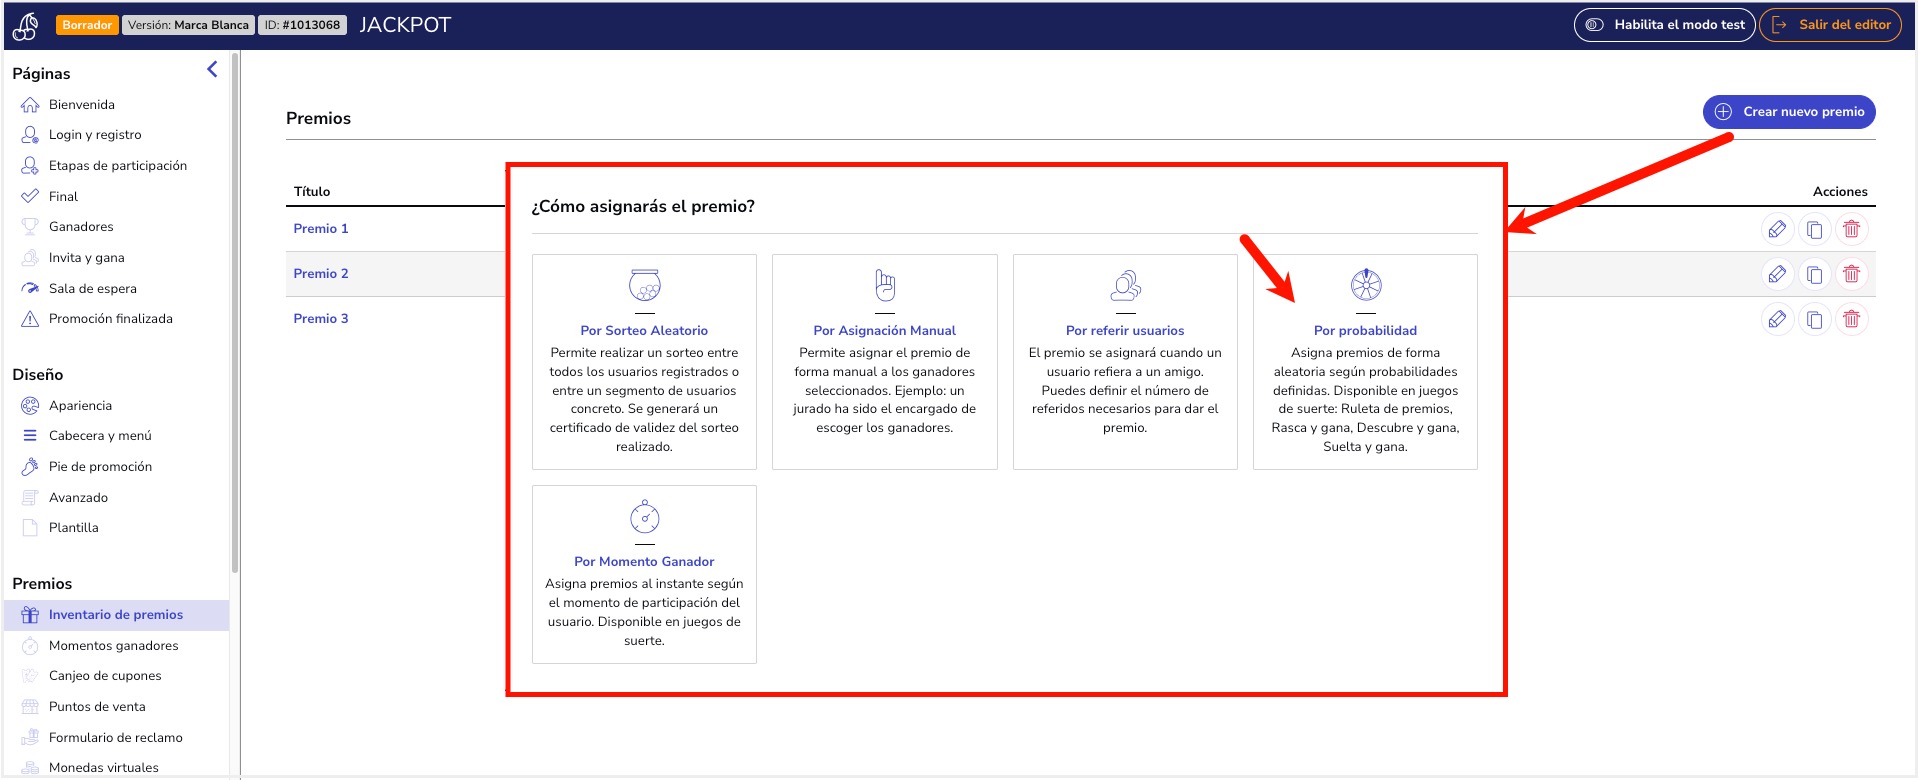Viewport: 1918px width, 780px height.
Task: Open the Premio 2 link
Action: [321, 274]
